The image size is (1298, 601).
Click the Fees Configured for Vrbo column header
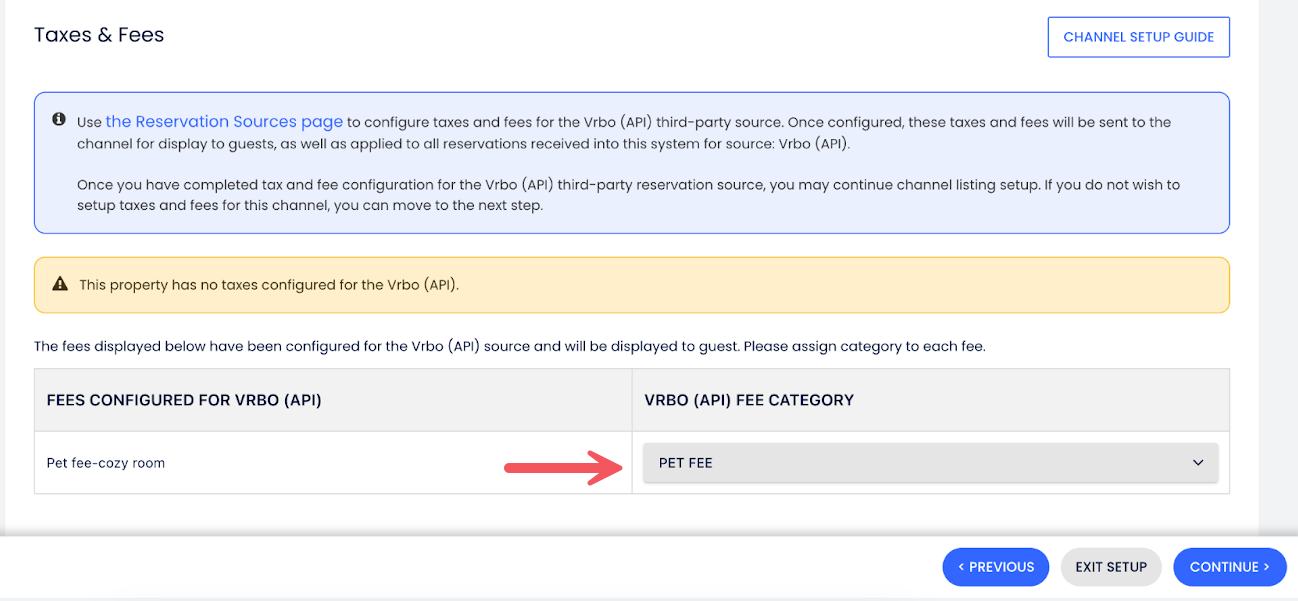tap(184, 400)
